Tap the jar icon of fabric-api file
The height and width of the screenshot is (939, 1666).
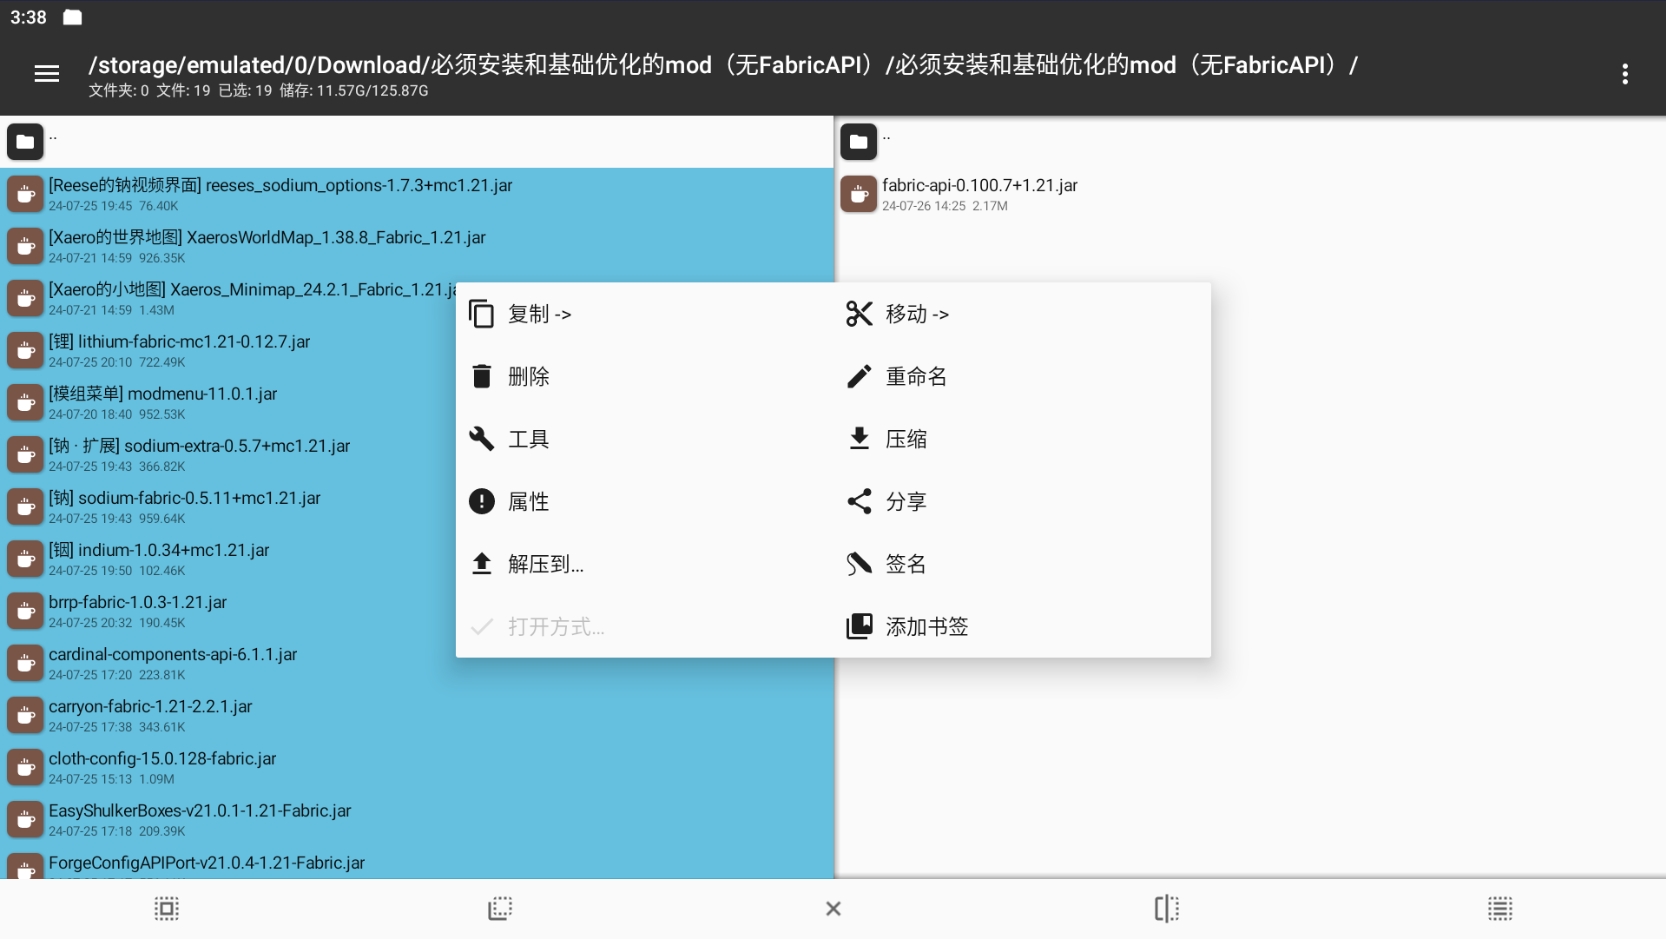click(x=858, y=194)
